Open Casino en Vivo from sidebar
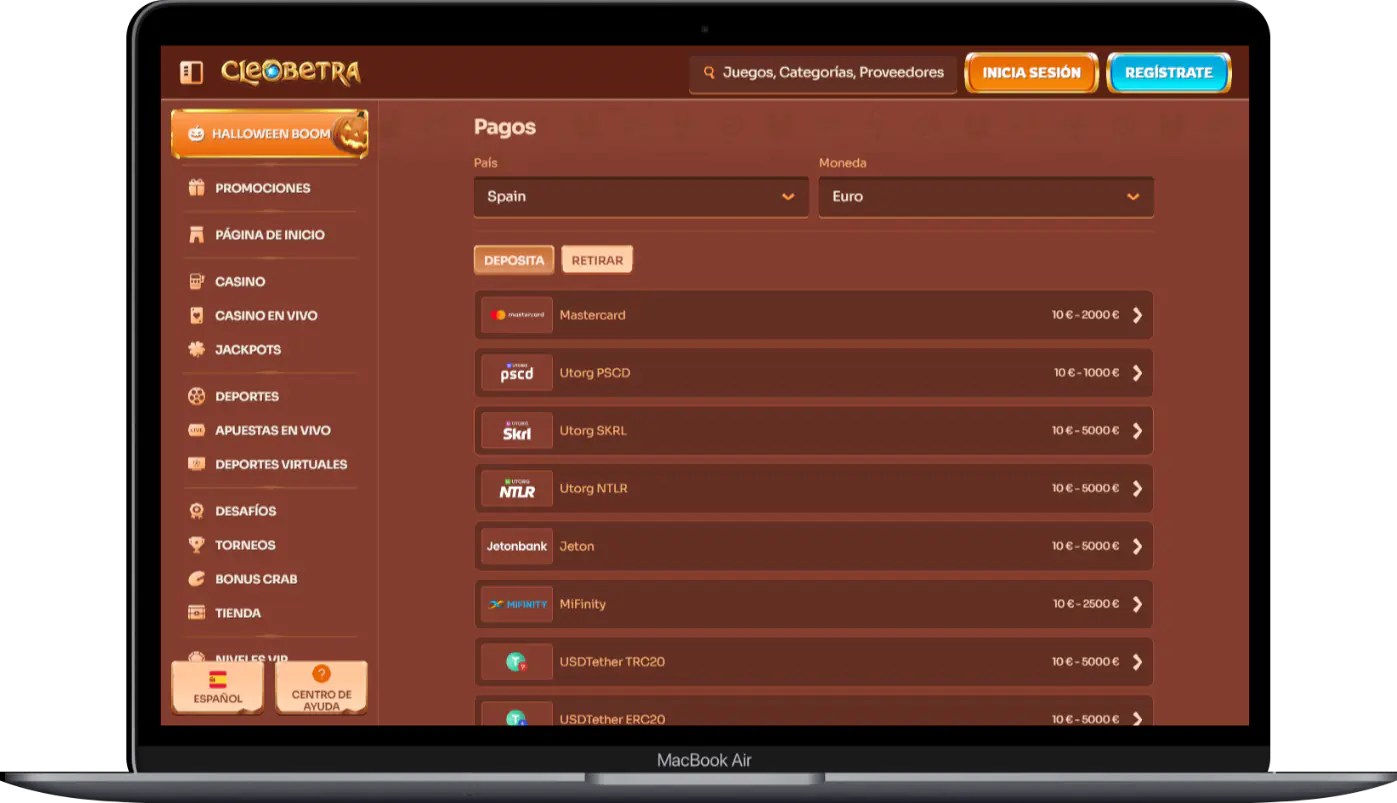Screen dimensions: 1397x803 pos(266,316)
